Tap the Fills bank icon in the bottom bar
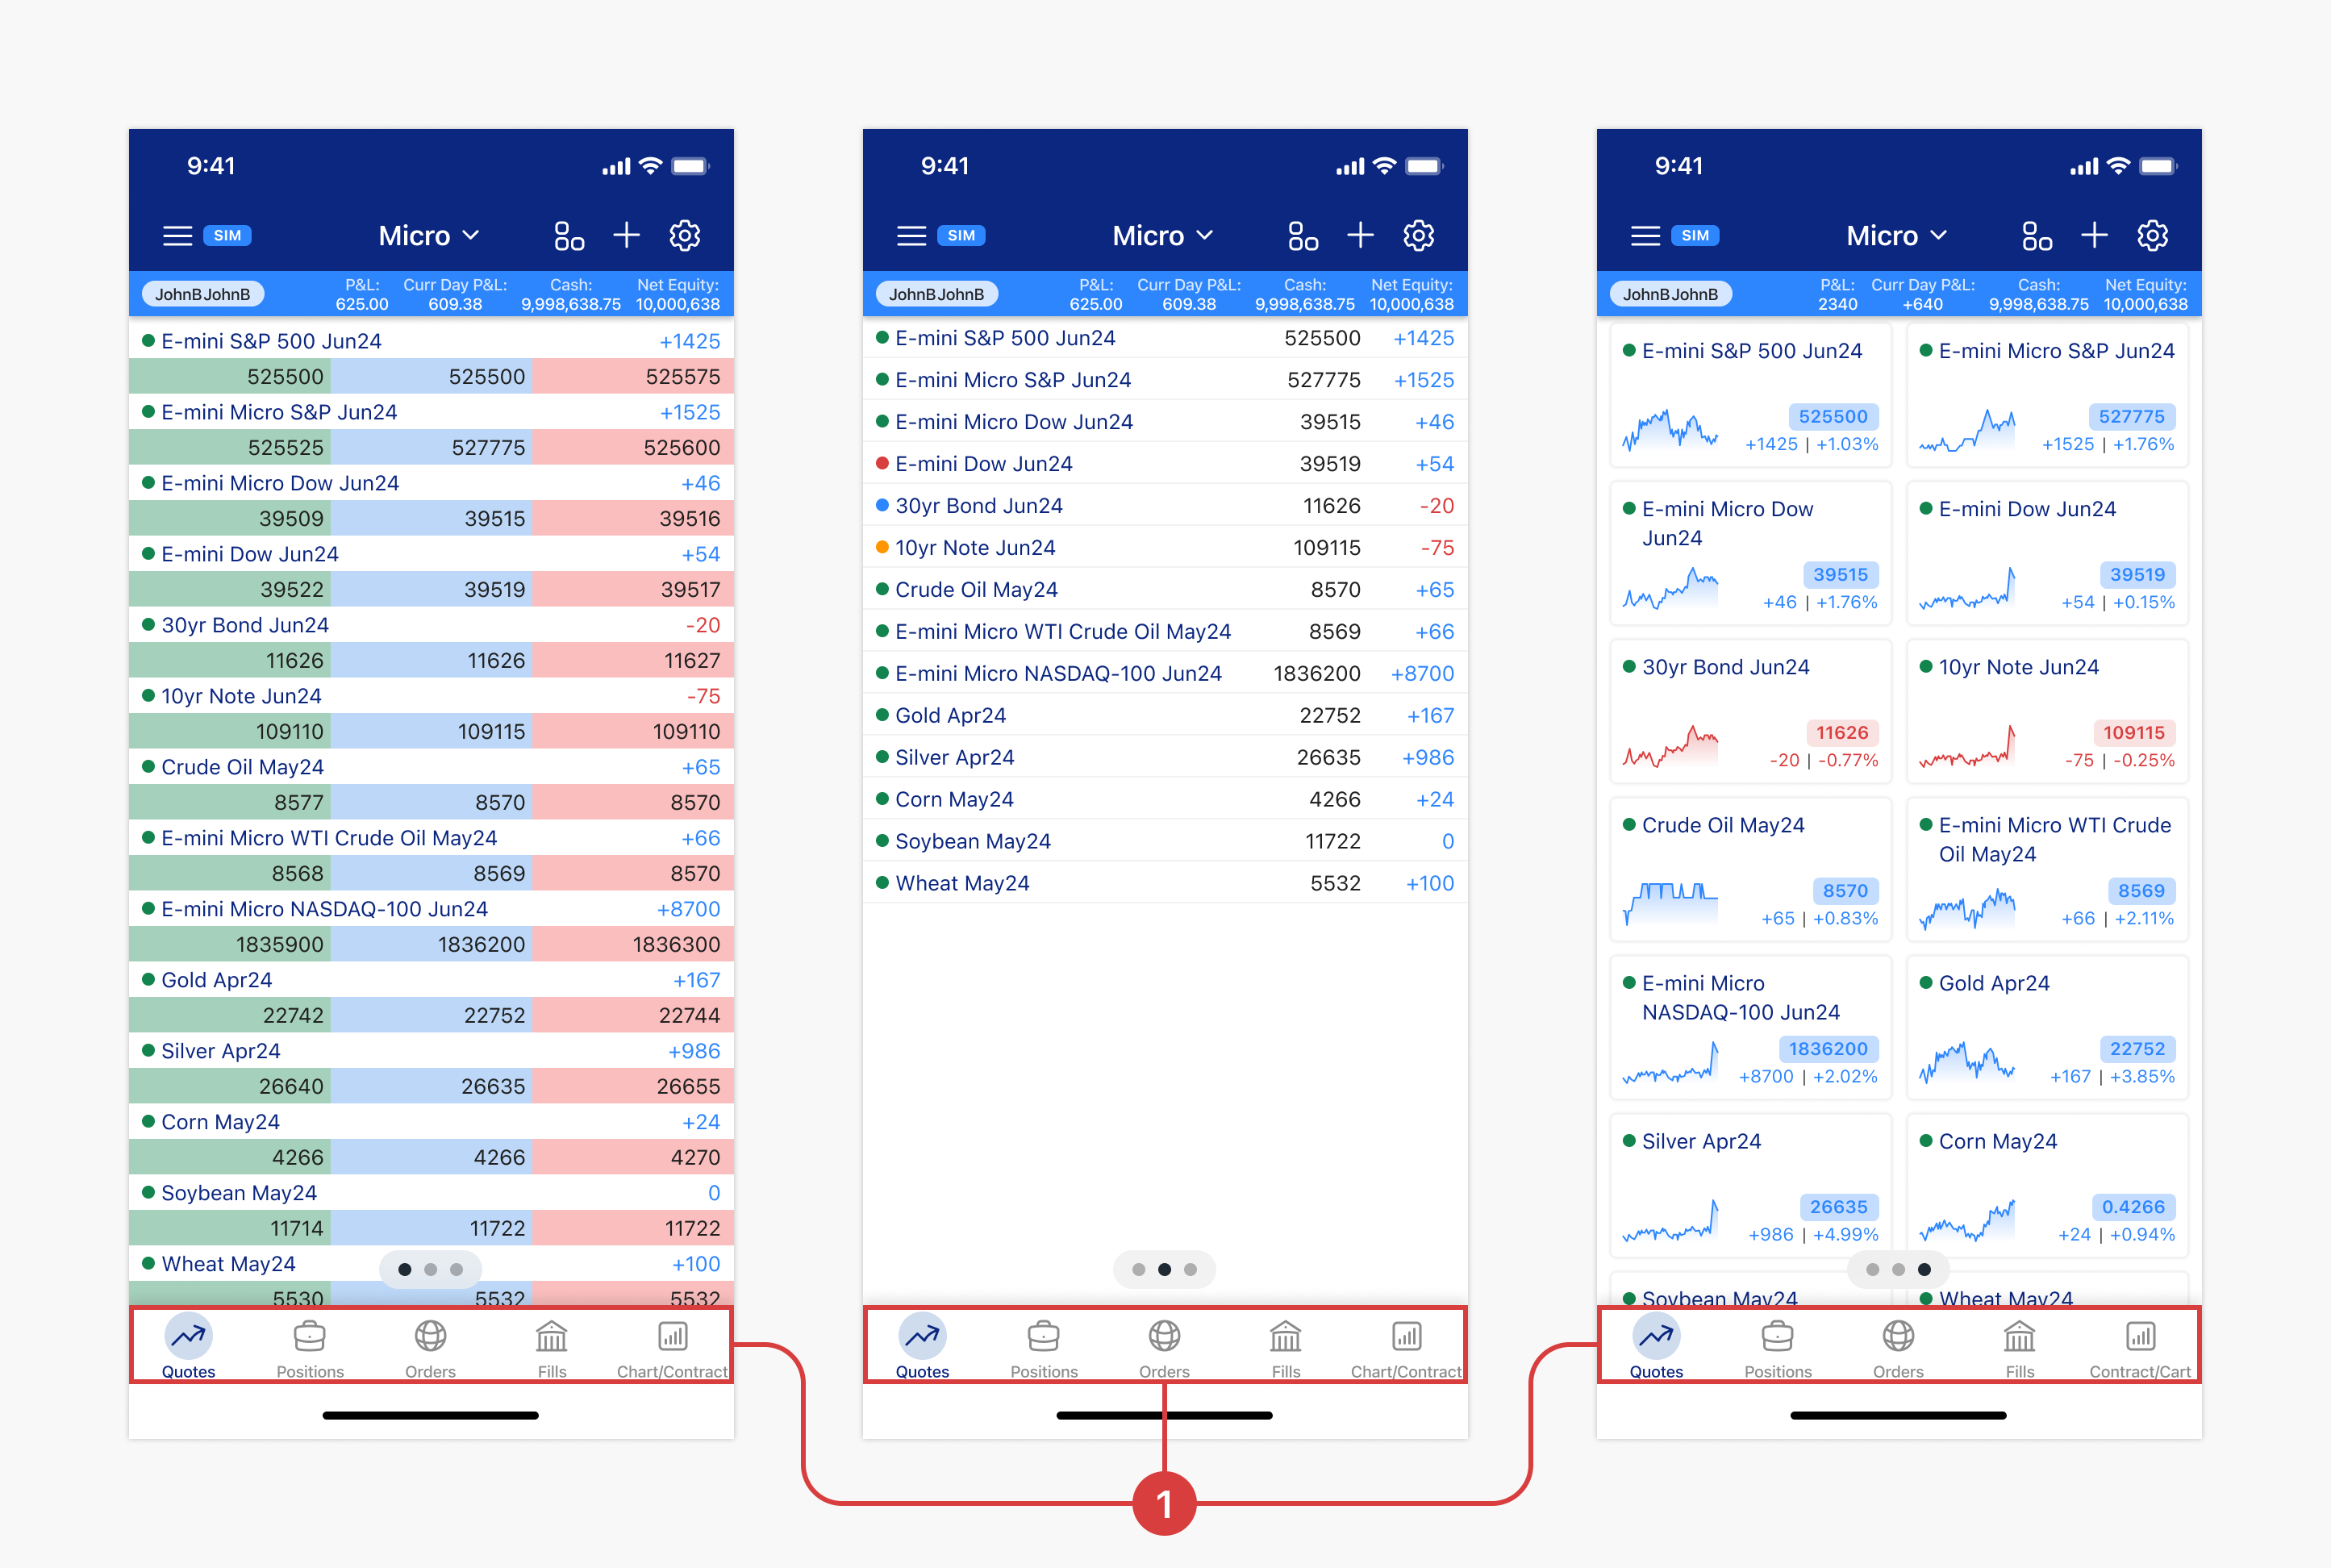 [x=552, y=1336]
